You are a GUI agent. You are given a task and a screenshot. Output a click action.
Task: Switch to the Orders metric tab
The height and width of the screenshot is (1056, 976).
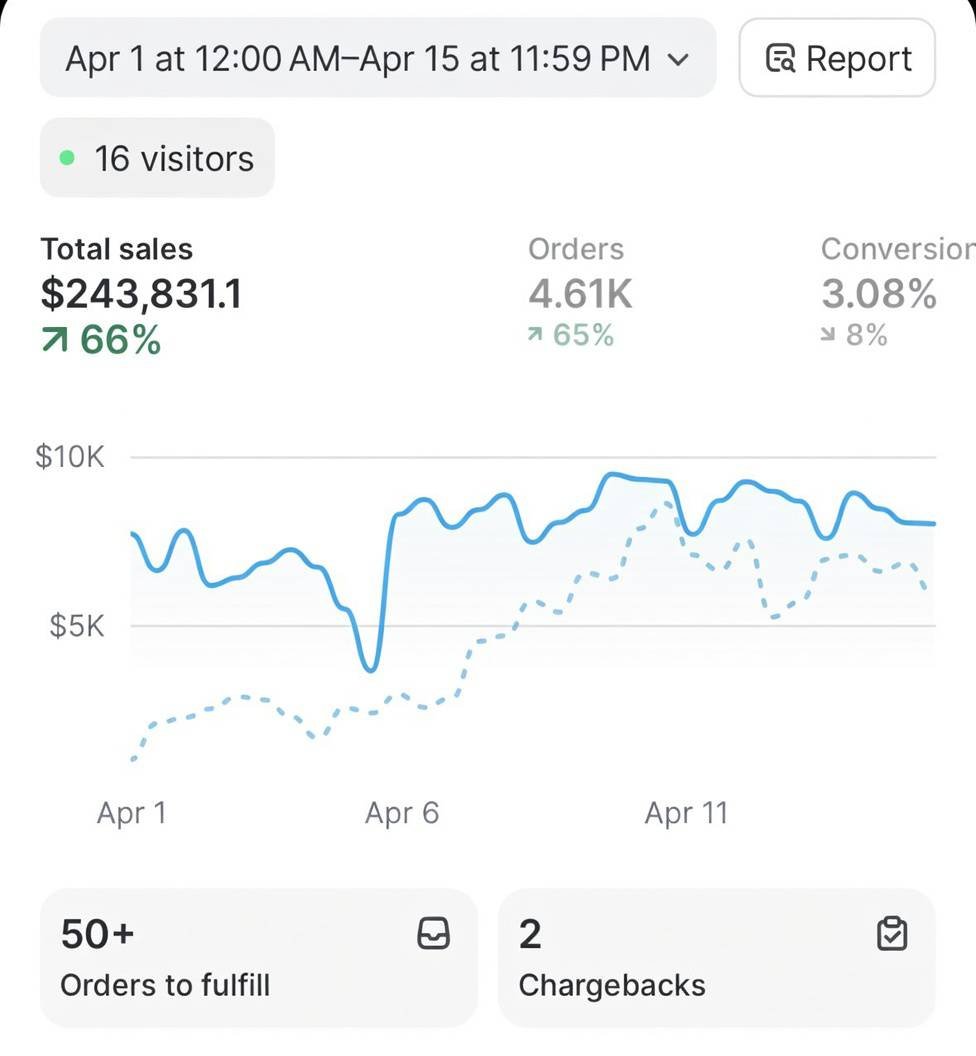[580, 291]
